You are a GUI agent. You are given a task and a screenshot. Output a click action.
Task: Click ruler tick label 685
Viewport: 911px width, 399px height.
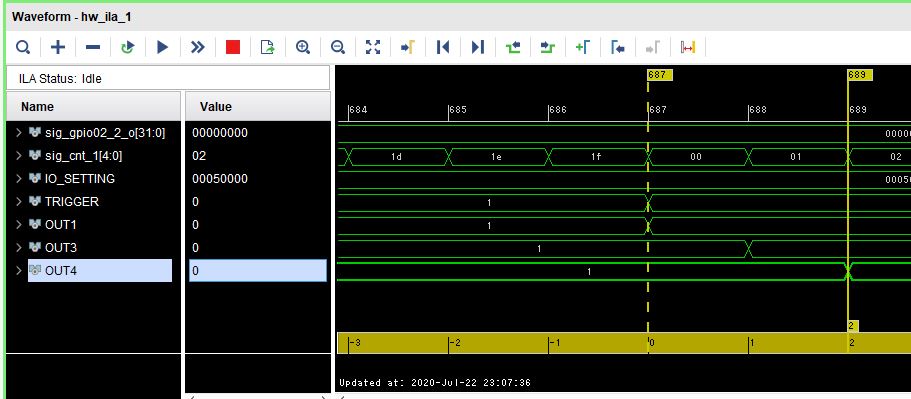click(458, 110)
